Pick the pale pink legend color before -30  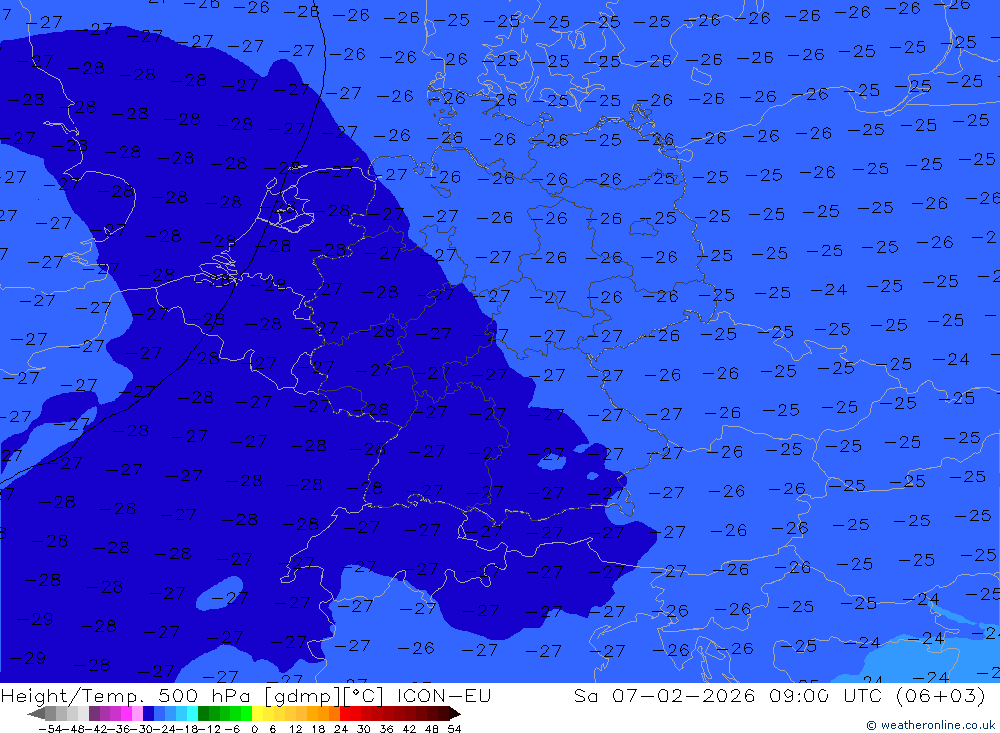coord(137,713)
